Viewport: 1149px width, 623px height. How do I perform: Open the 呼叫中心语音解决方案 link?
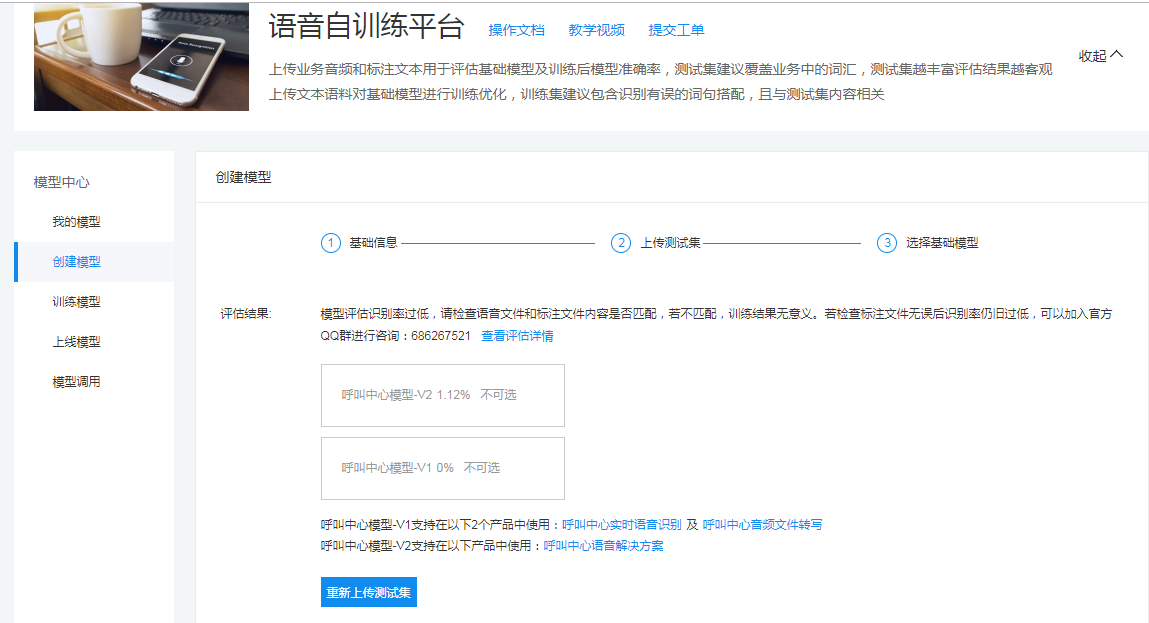point(603,546)
